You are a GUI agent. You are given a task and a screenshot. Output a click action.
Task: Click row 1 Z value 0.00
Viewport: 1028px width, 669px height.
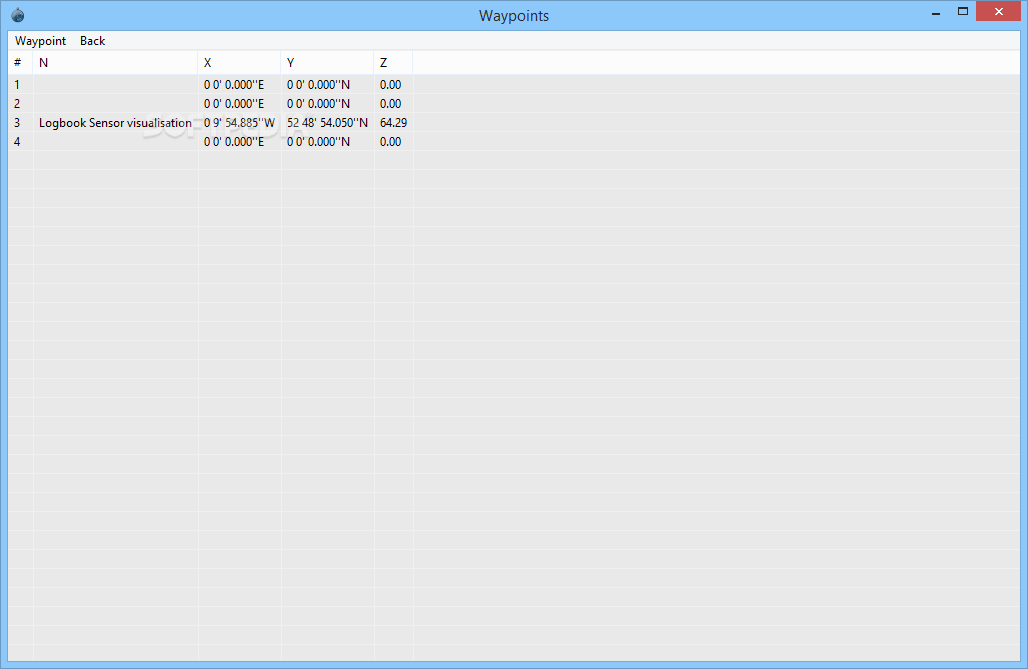391,85
